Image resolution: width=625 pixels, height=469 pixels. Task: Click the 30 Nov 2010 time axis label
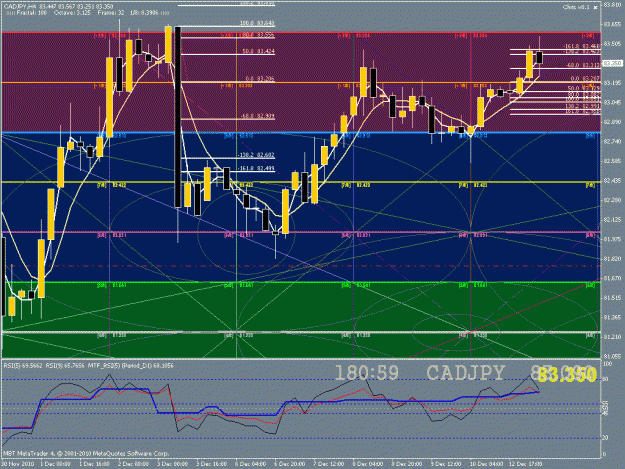pyautogui.click(x=18, y=464)
